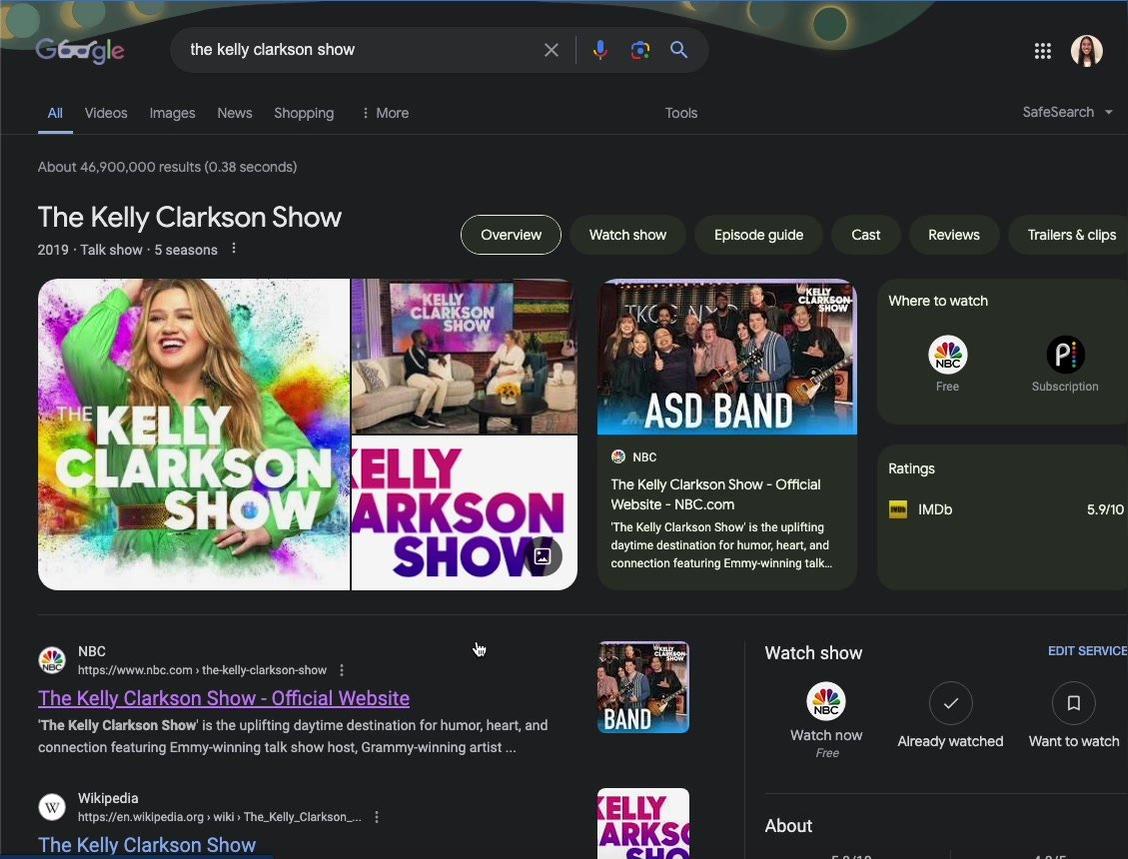Select the Trailers & clips chip
The height and width of the screenshot is (859, 1128).
tap(1069, 235)
